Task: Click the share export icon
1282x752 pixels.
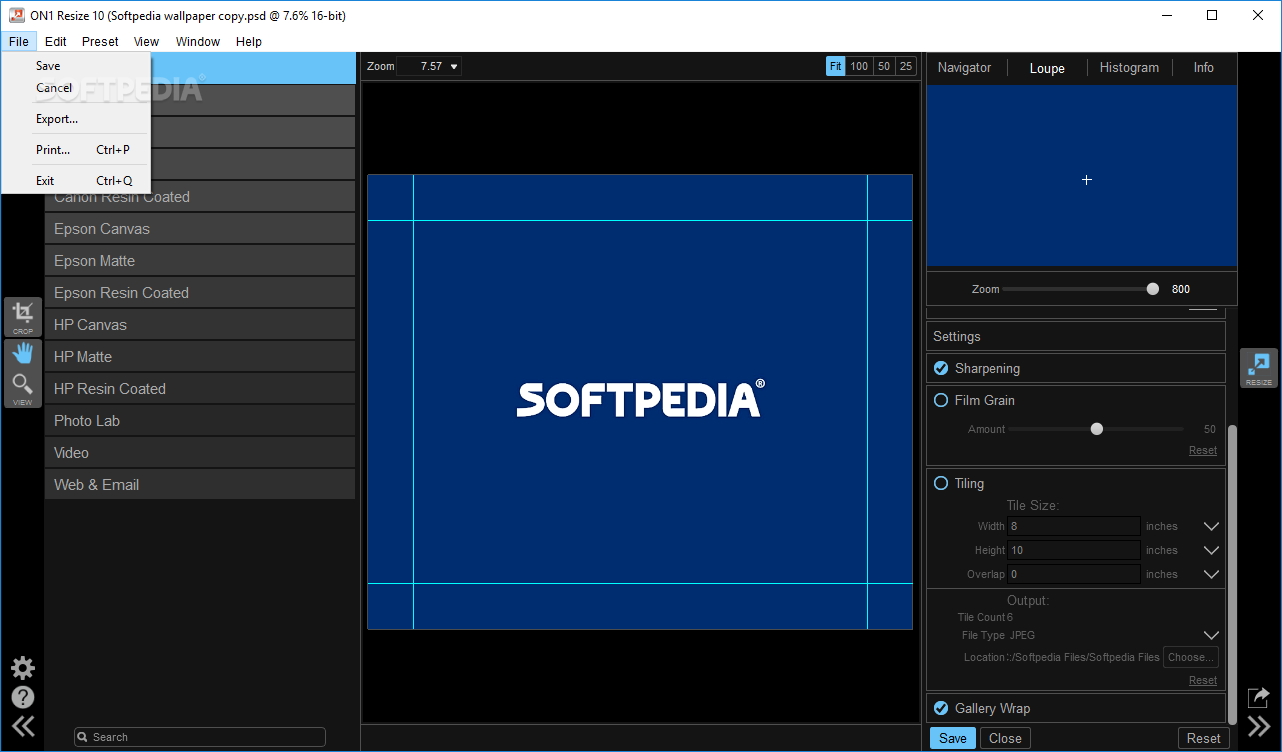Action: click(1258, 696)
